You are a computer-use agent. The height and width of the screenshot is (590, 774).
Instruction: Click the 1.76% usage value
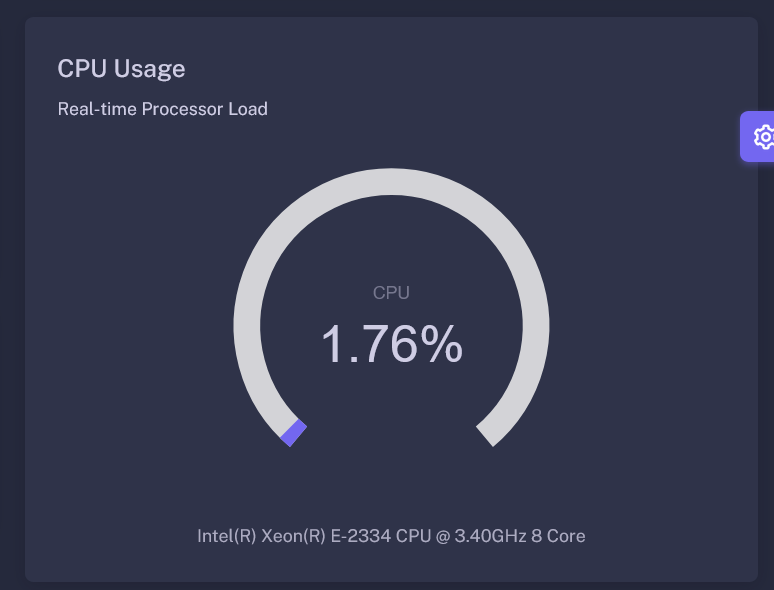point(392,344)
